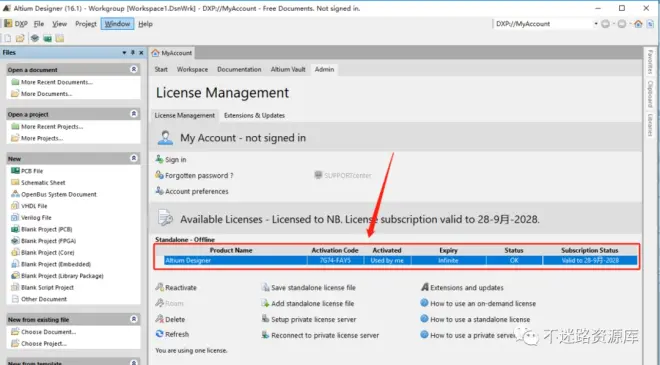Click More Projects link
This screenshot has height=365, width=660.
[x=42, y=139]
